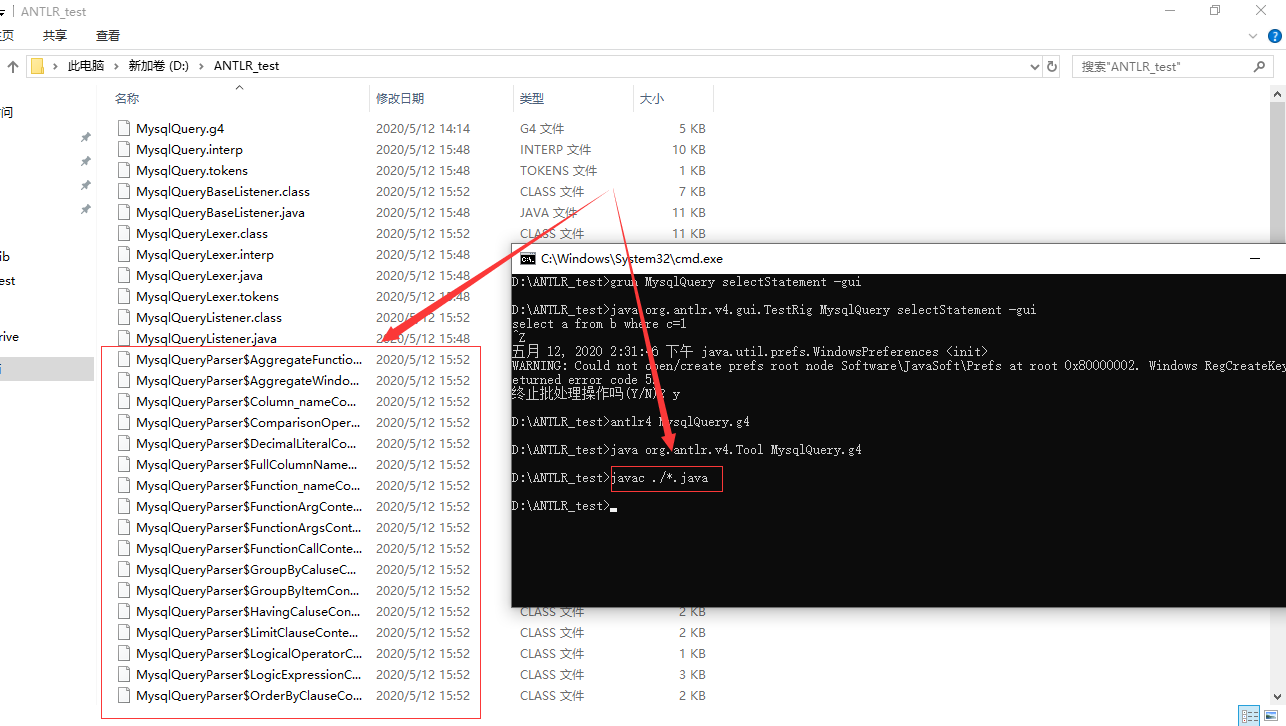Select MysqlQueryParser$LogicExpressionC... file

(248, 674)
